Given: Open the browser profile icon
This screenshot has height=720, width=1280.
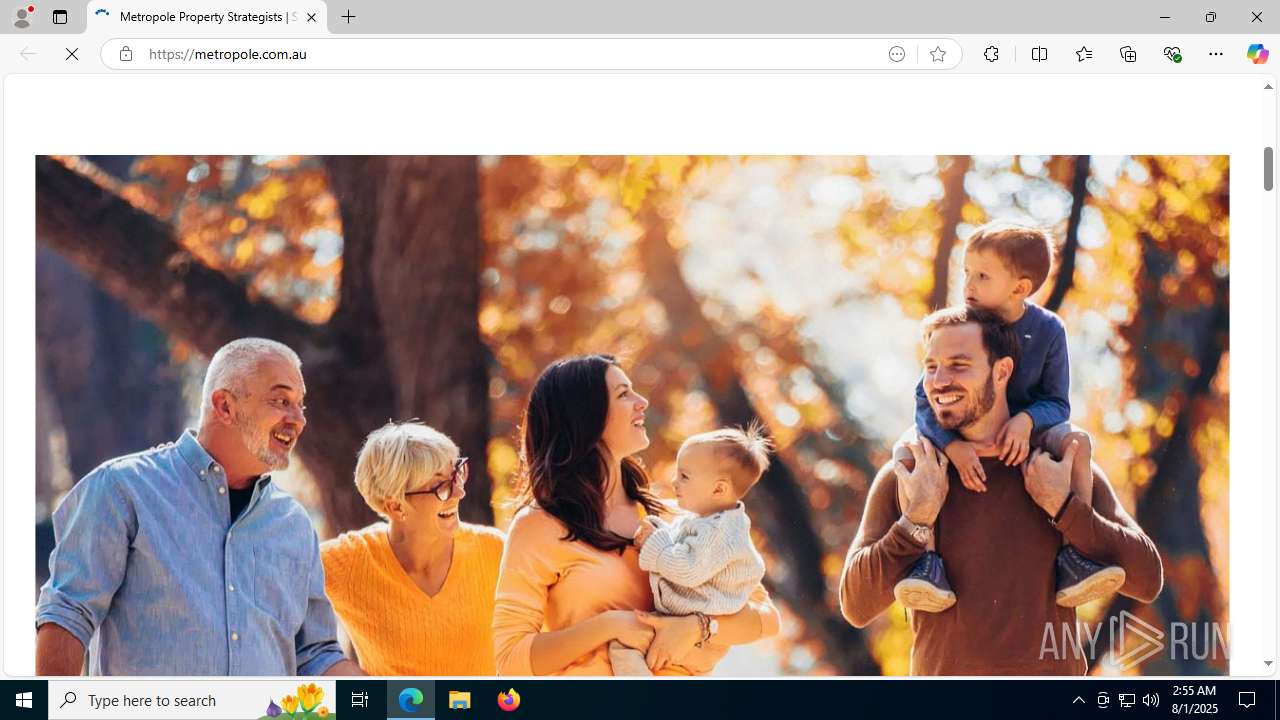Looking at the screenshot, I should tap(22, 17).
